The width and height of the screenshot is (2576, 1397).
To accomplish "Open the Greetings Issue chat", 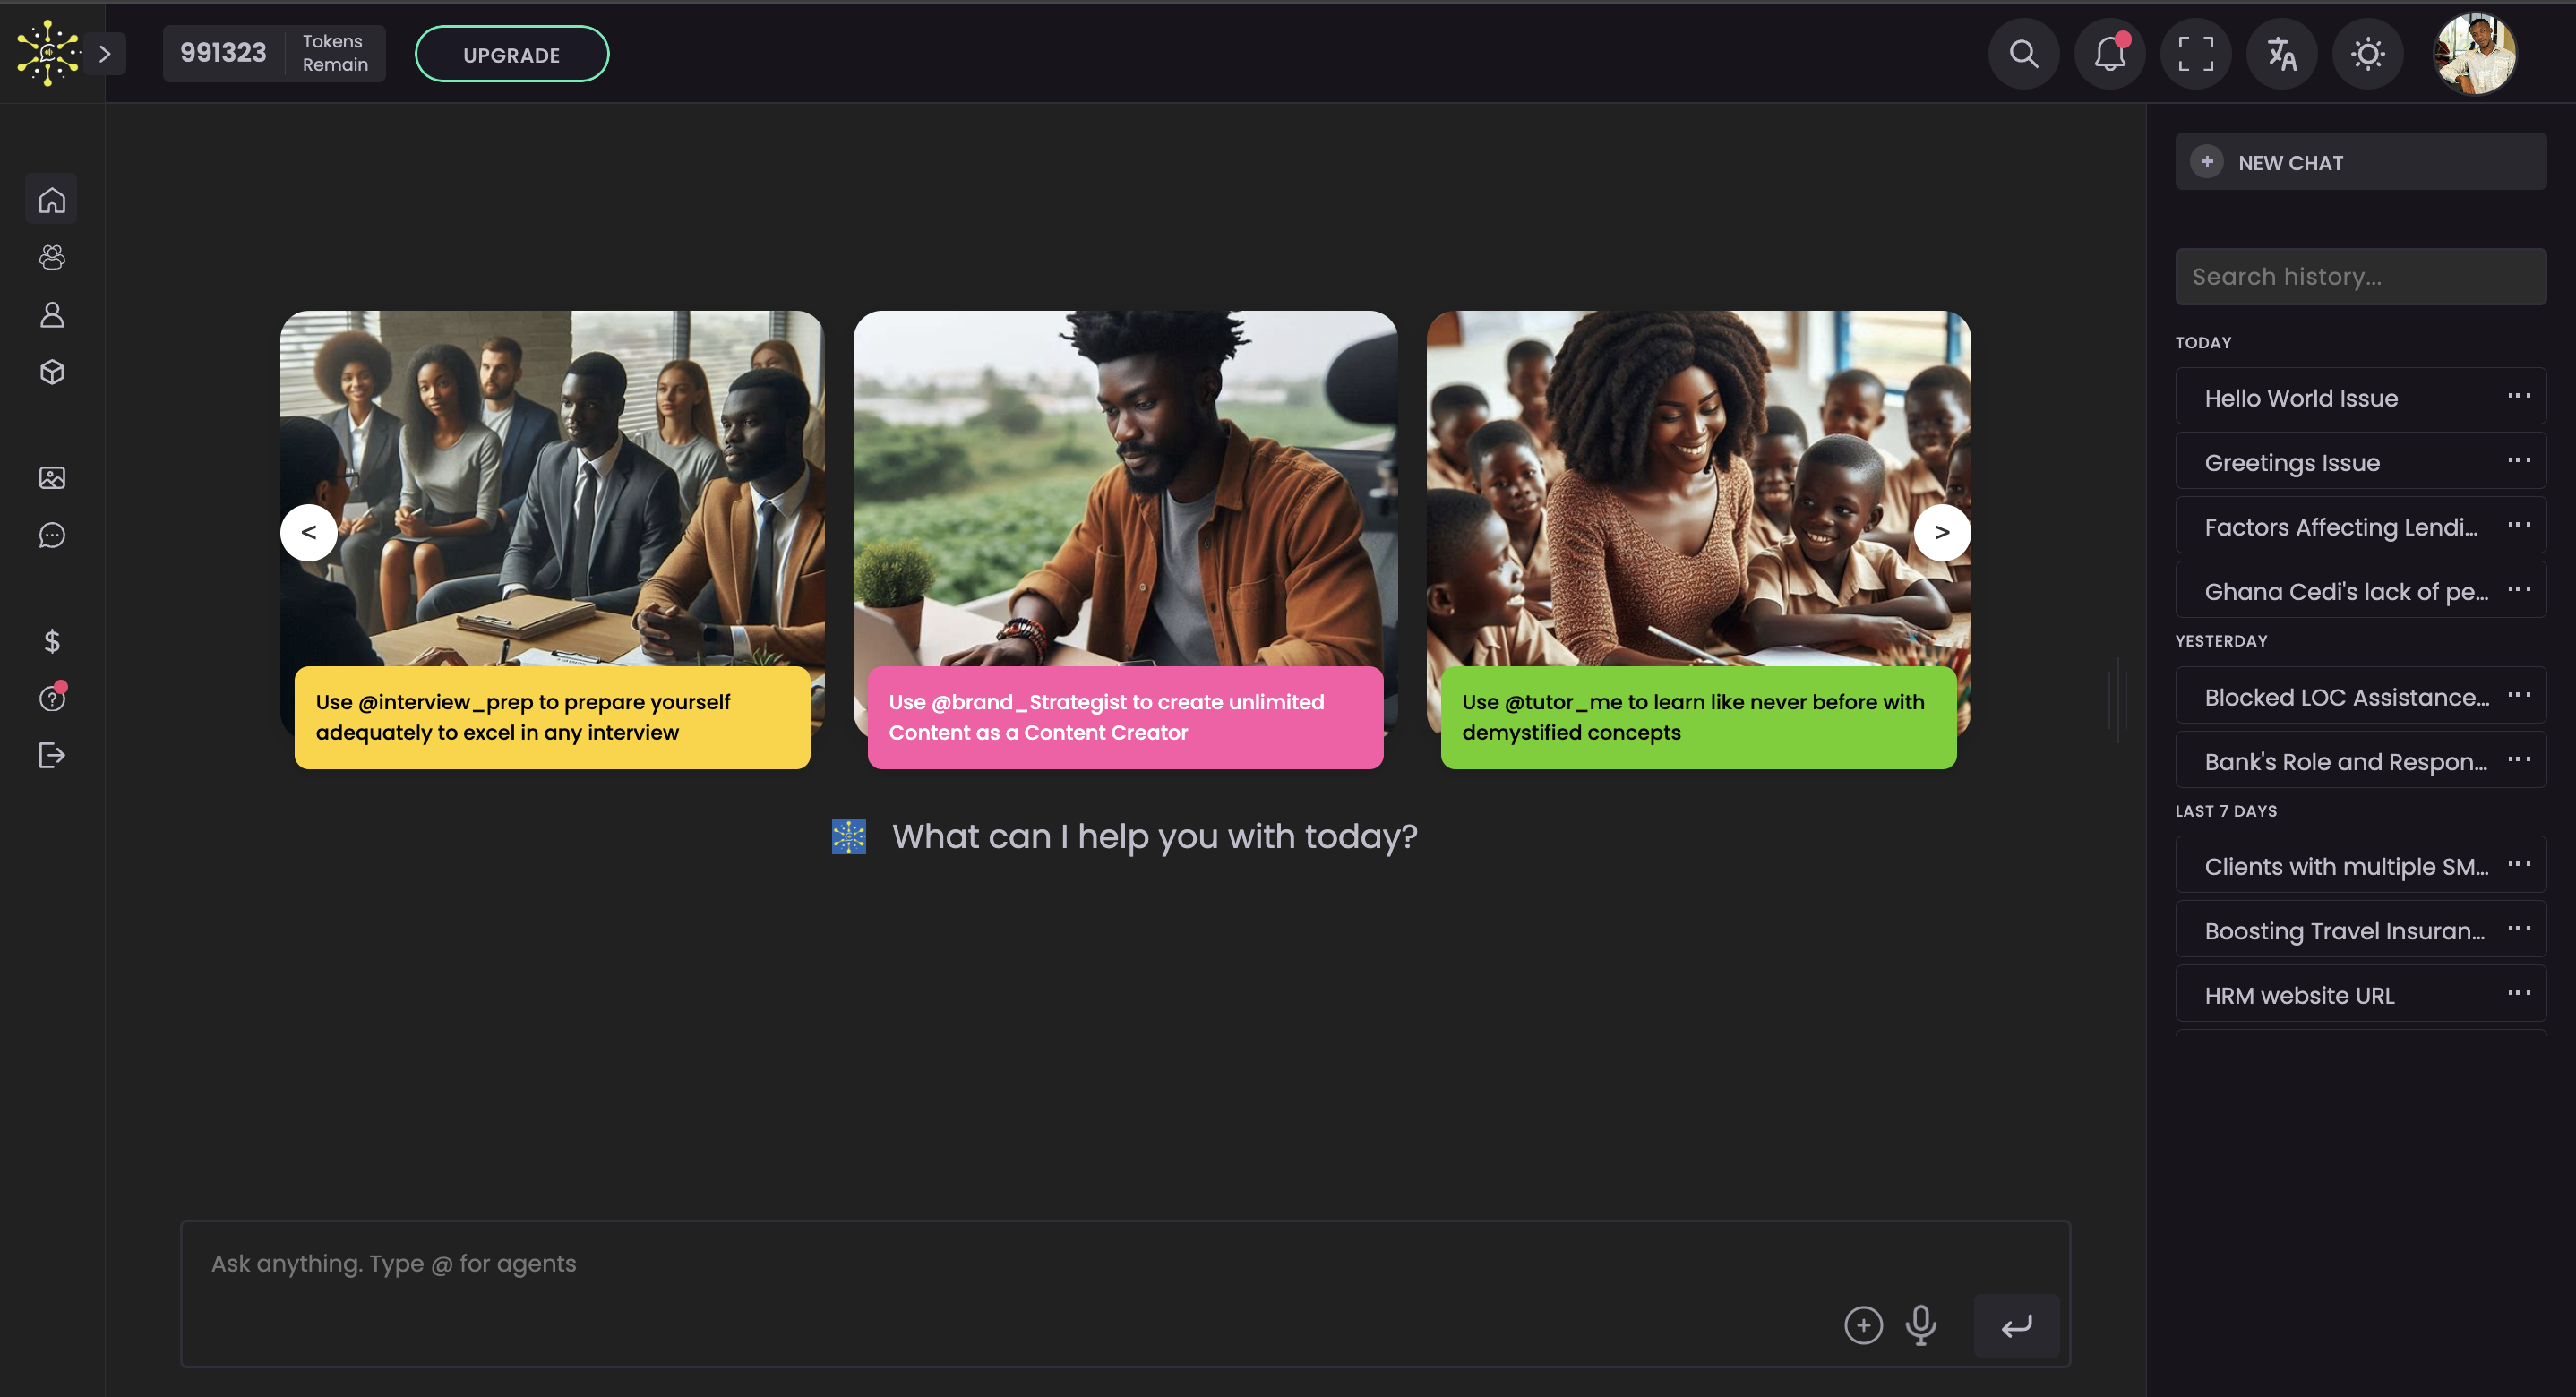I will (2291, 462).
